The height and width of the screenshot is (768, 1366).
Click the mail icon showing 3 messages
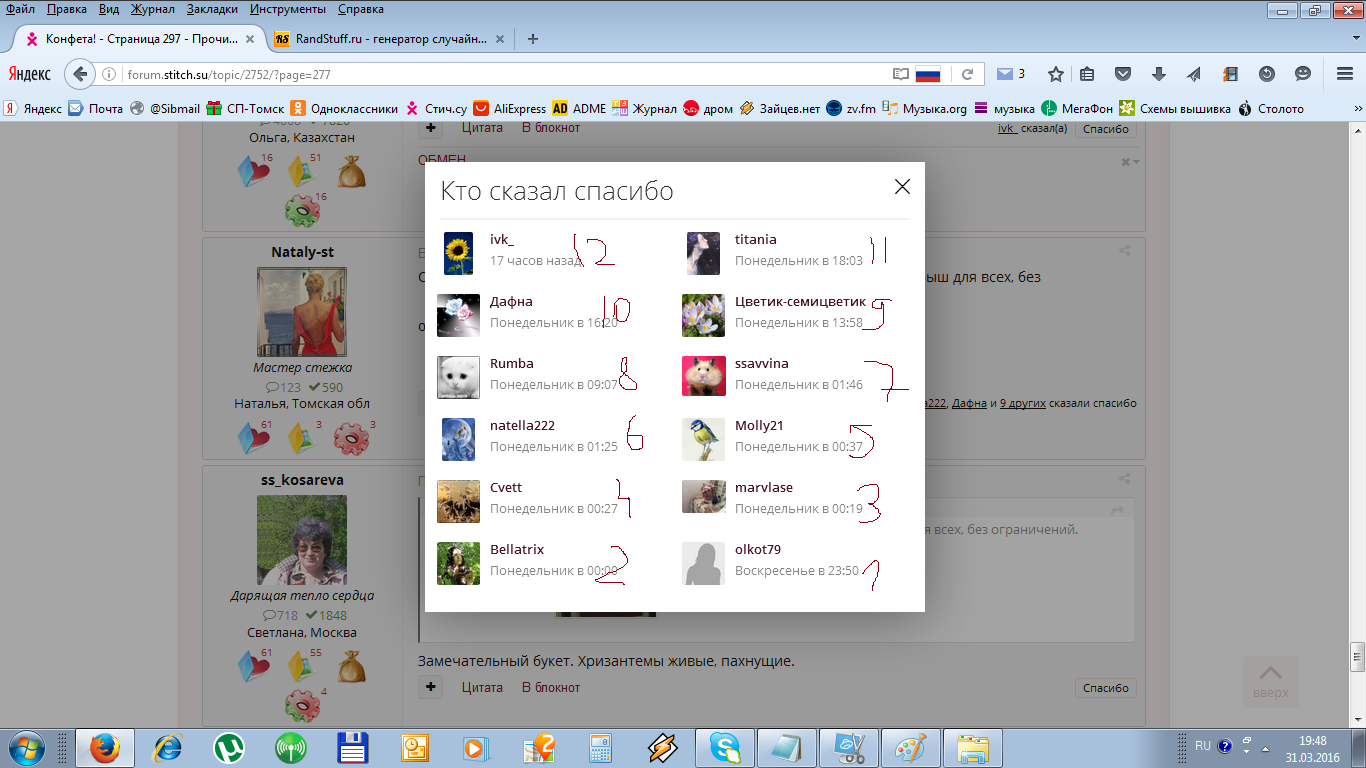click(x=1006, y=74)
